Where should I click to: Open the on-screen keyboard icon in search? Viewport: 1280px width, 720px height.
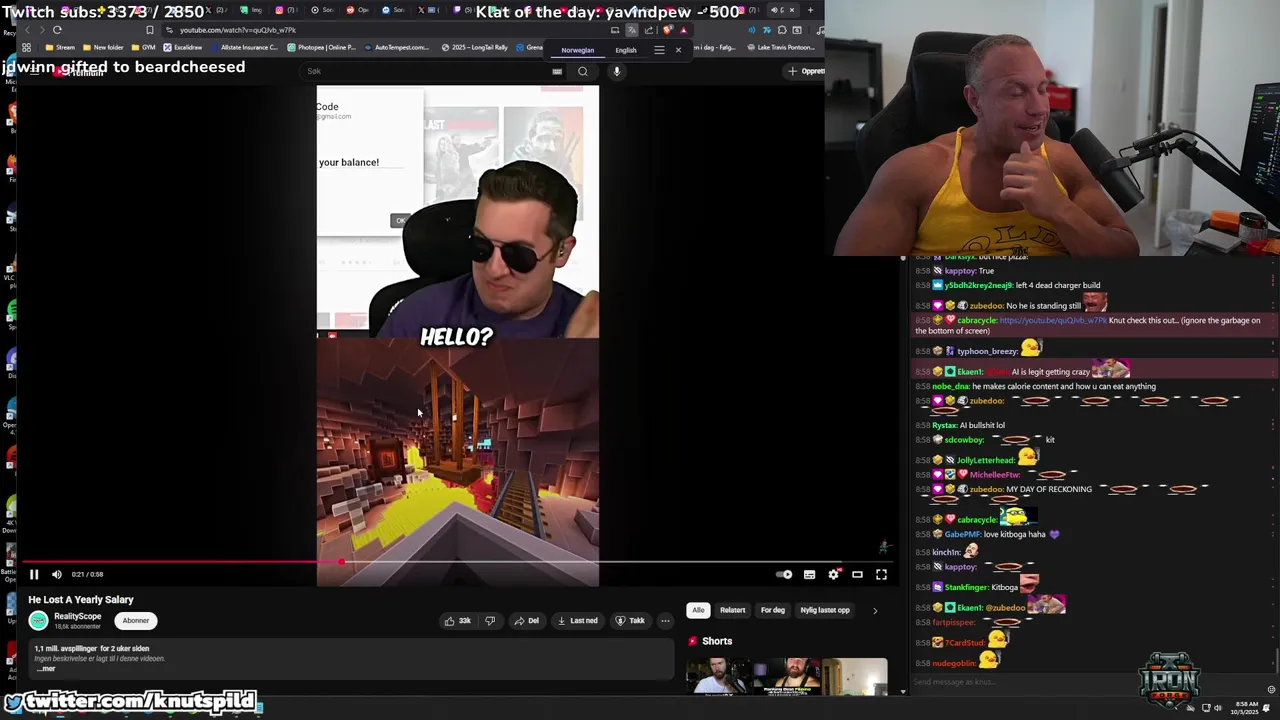pyautogui.click(x=557, y=71)
